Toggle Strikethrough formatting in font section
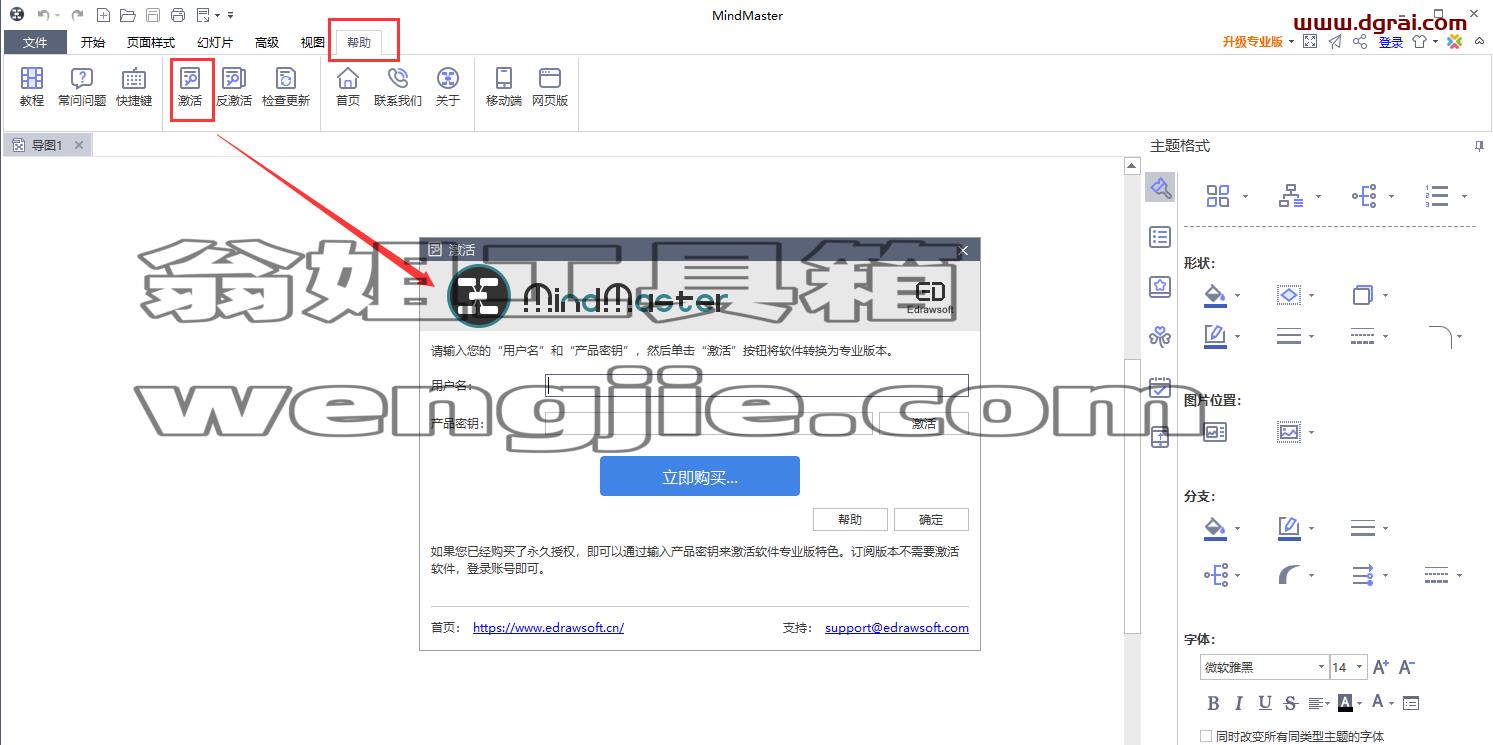The width and height of the screenshot is (1493, 745). tap(1291, 703)
